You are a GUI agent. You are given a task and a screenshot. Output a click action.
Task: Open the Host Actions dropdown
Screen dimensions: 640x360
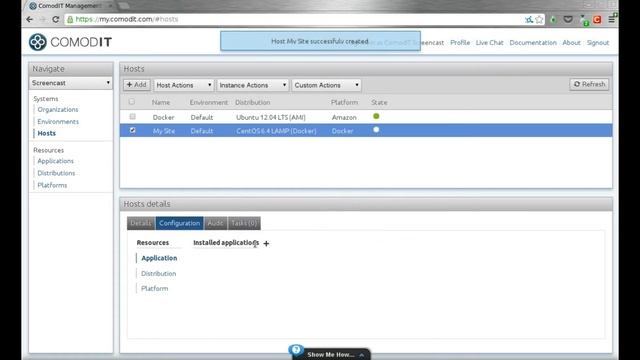click(184, 85)
